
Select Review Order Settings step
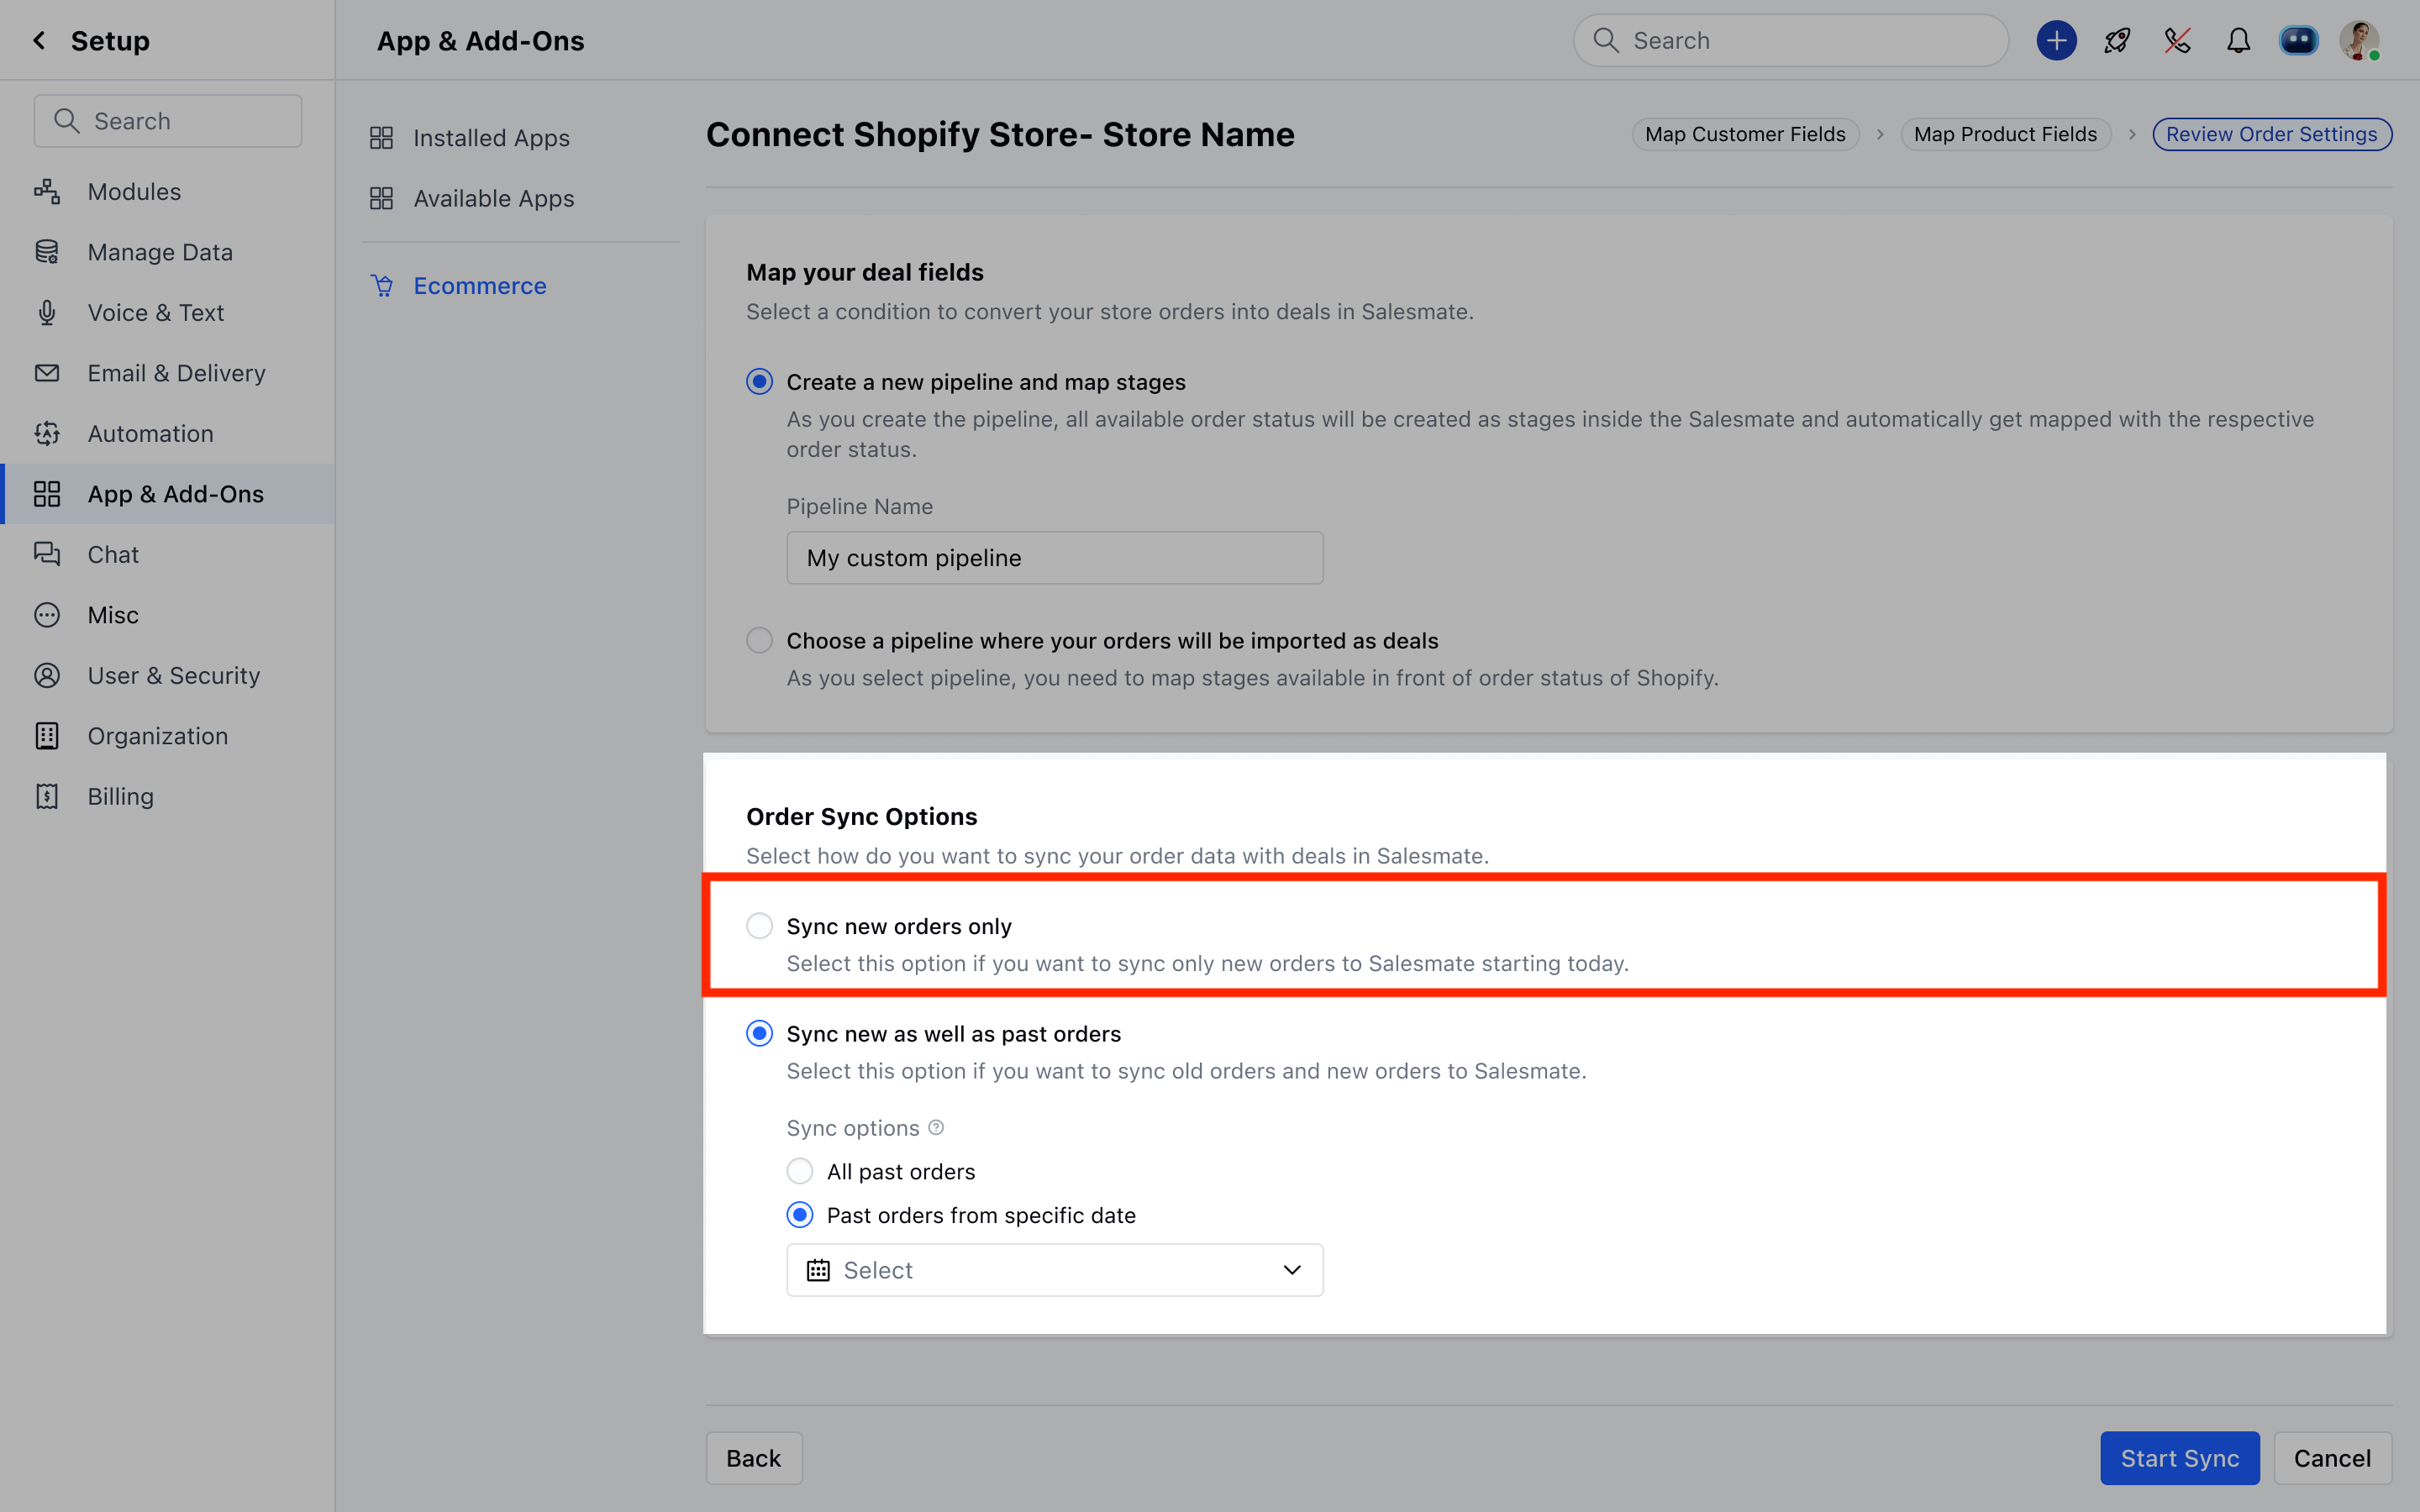pos(2271,134)
